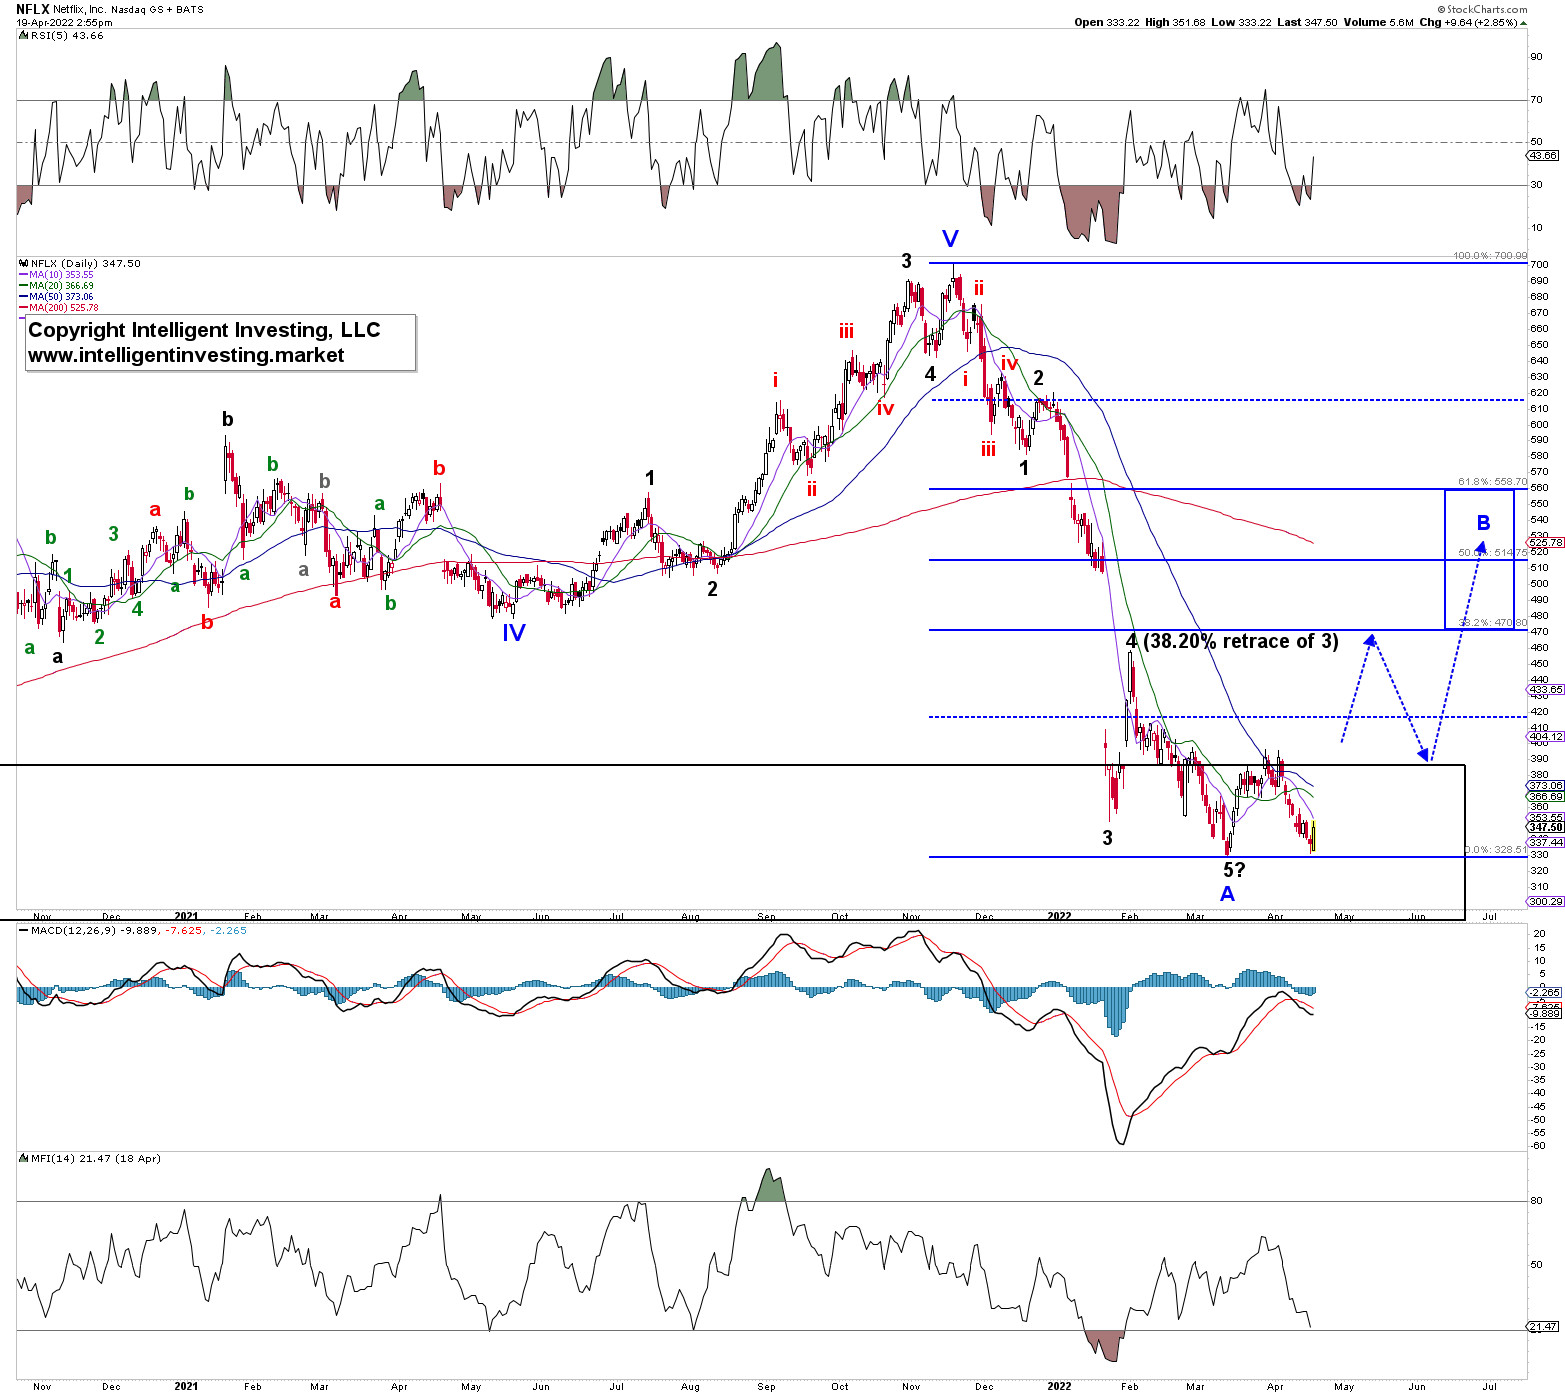Click the blue 'B' target box label
Screen dimensions: 1565x1396
point(1484,522)
